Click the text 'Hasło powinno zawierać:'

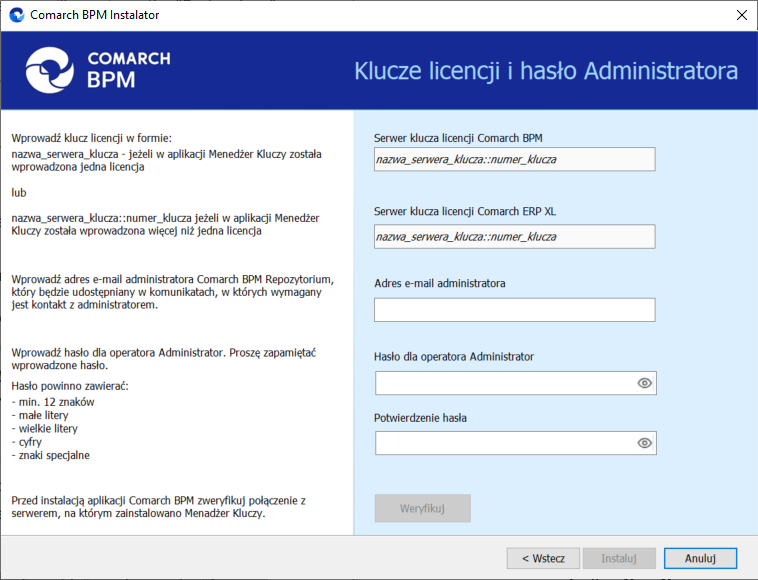[70, 386]
